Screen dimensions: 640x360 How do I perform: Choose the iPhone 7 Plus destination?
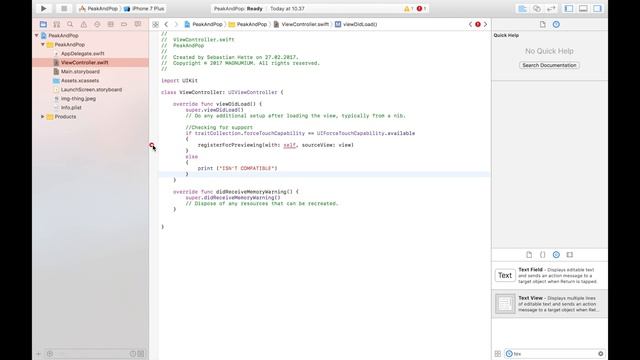(144, 9)
